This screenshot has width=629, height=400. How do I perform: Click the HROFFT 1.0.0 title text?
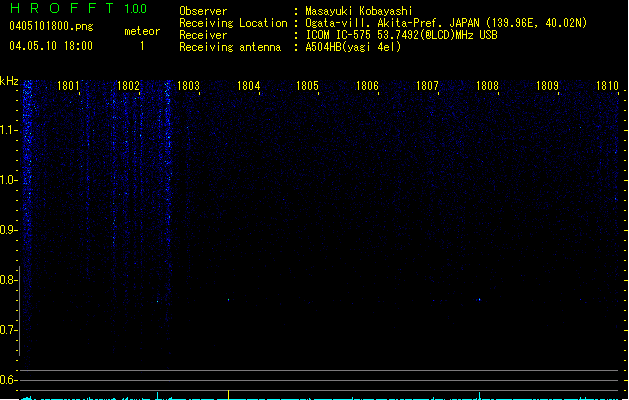(x=79, y=8)
